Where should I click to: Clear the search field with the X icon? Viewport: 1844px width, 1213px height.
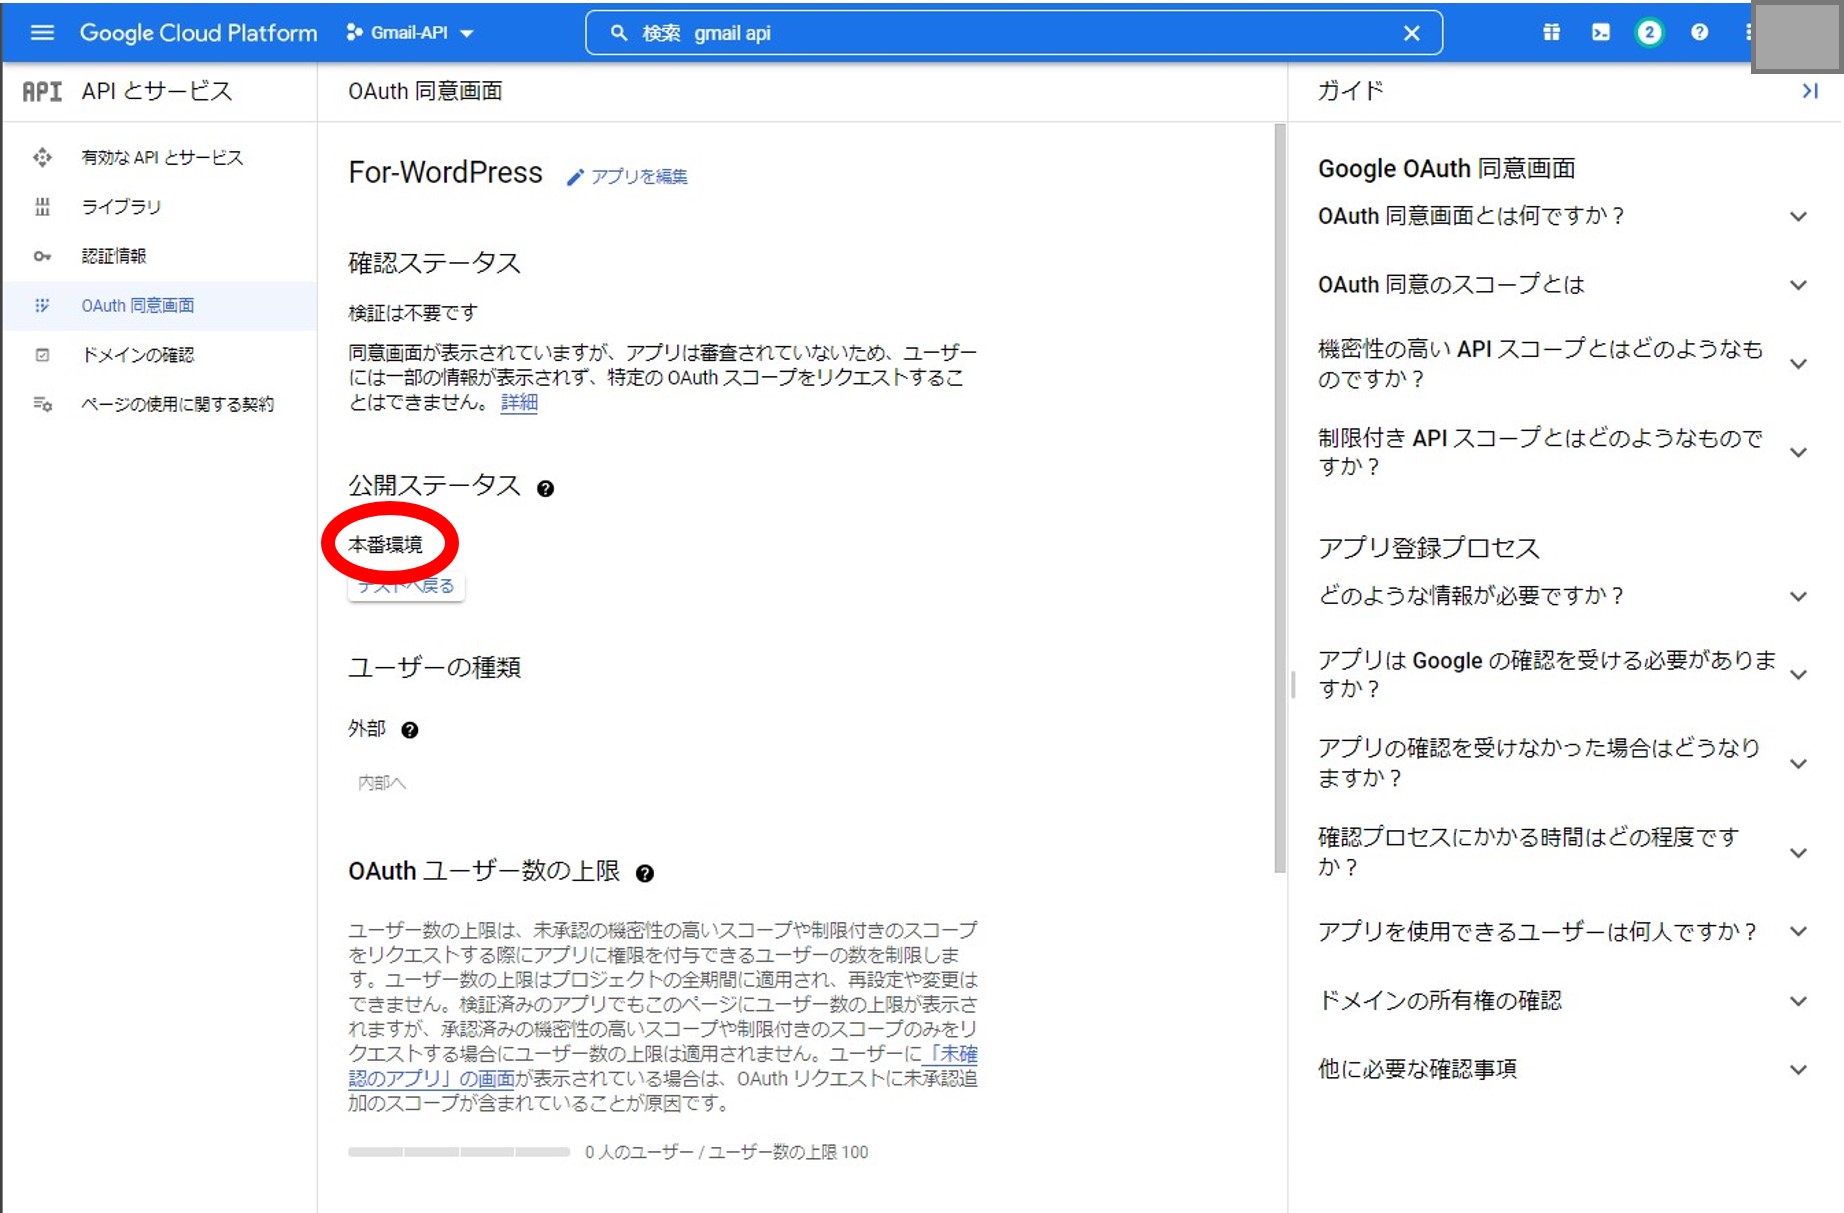coord(1411,32)
